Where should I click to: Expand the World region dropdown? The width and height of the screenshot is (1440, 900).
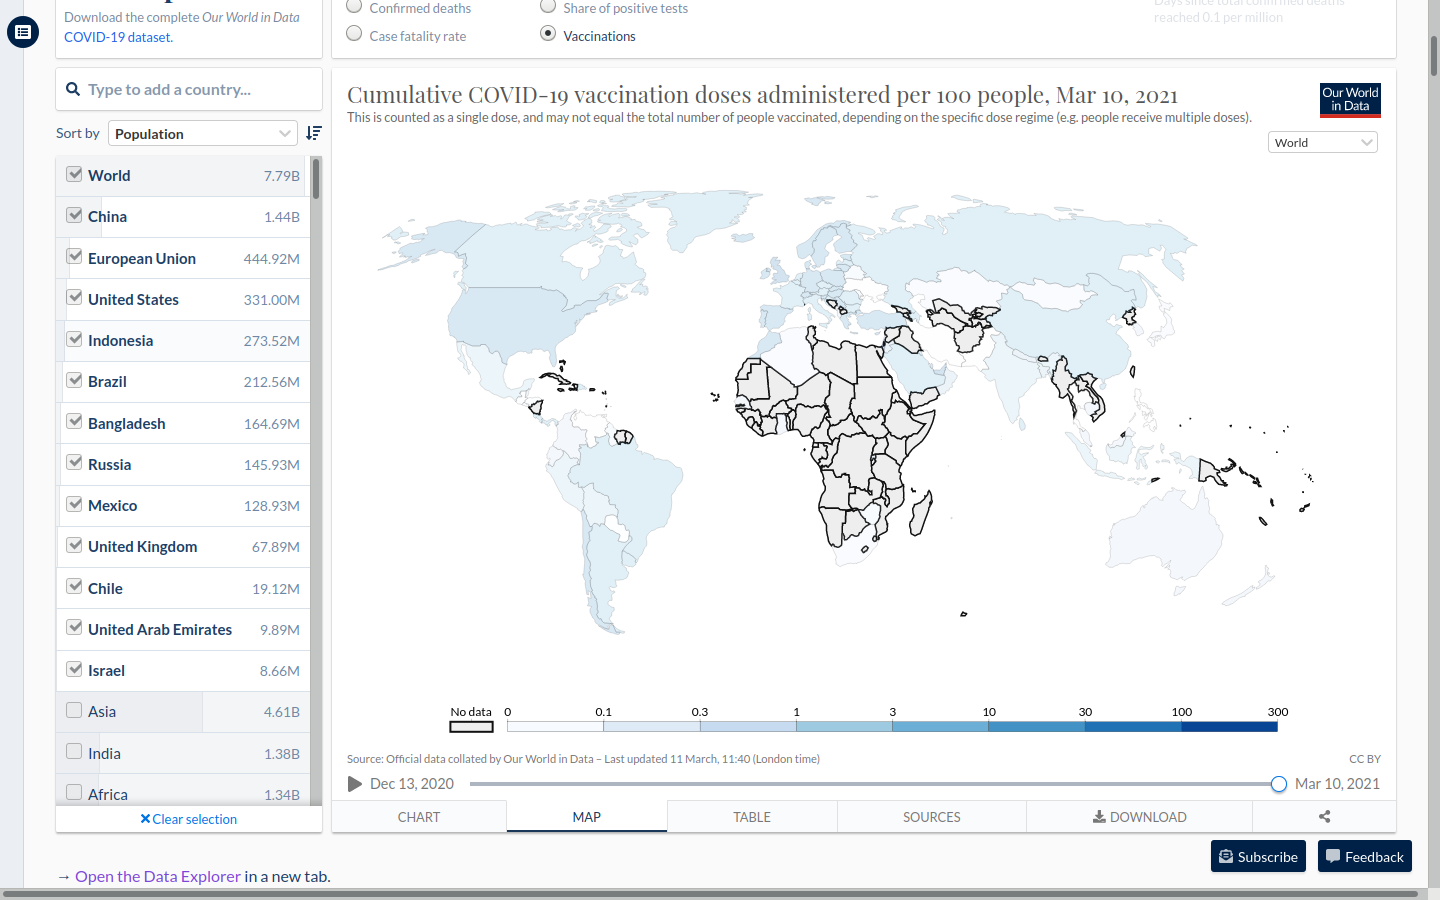(x=1322, y=143)
